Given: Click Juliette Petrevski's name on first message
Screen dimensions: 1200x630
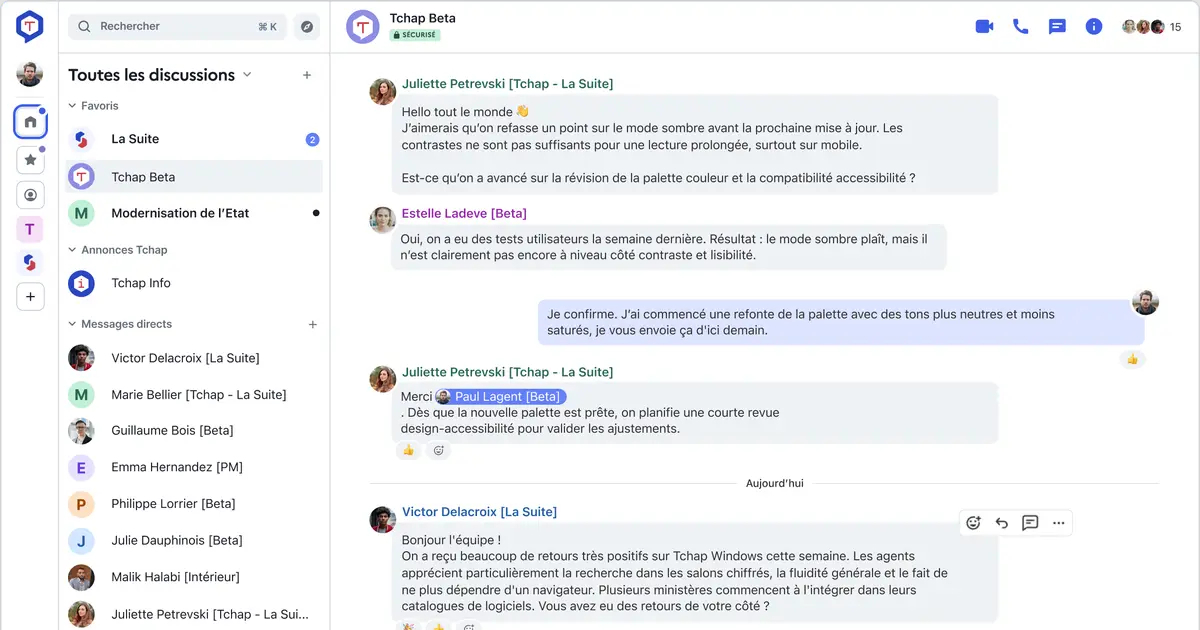Looking at the screenshot, I should click(507, 84).
